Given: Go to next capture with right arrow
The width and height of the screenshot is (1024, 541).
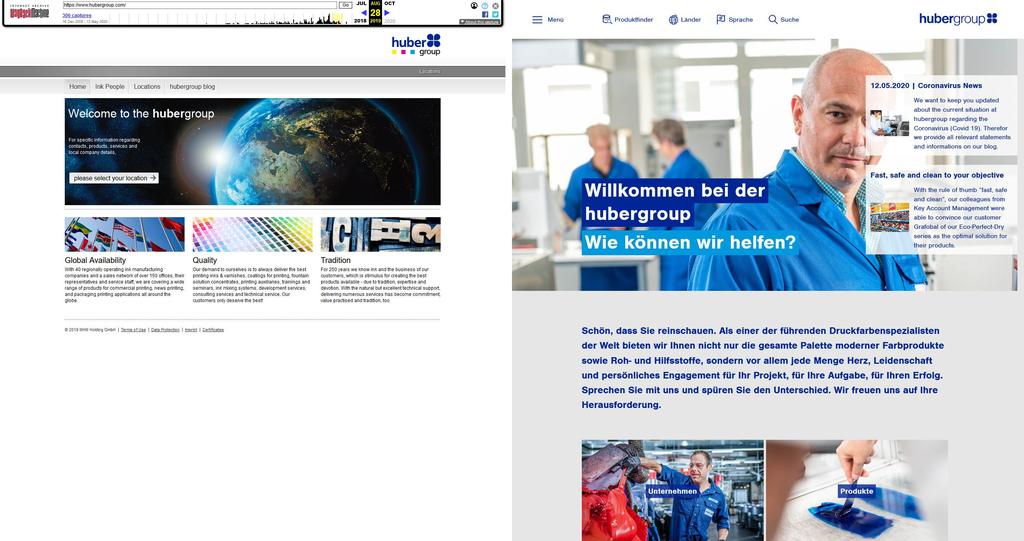Looking at the screenshot, I should click(x=387, y=12).
